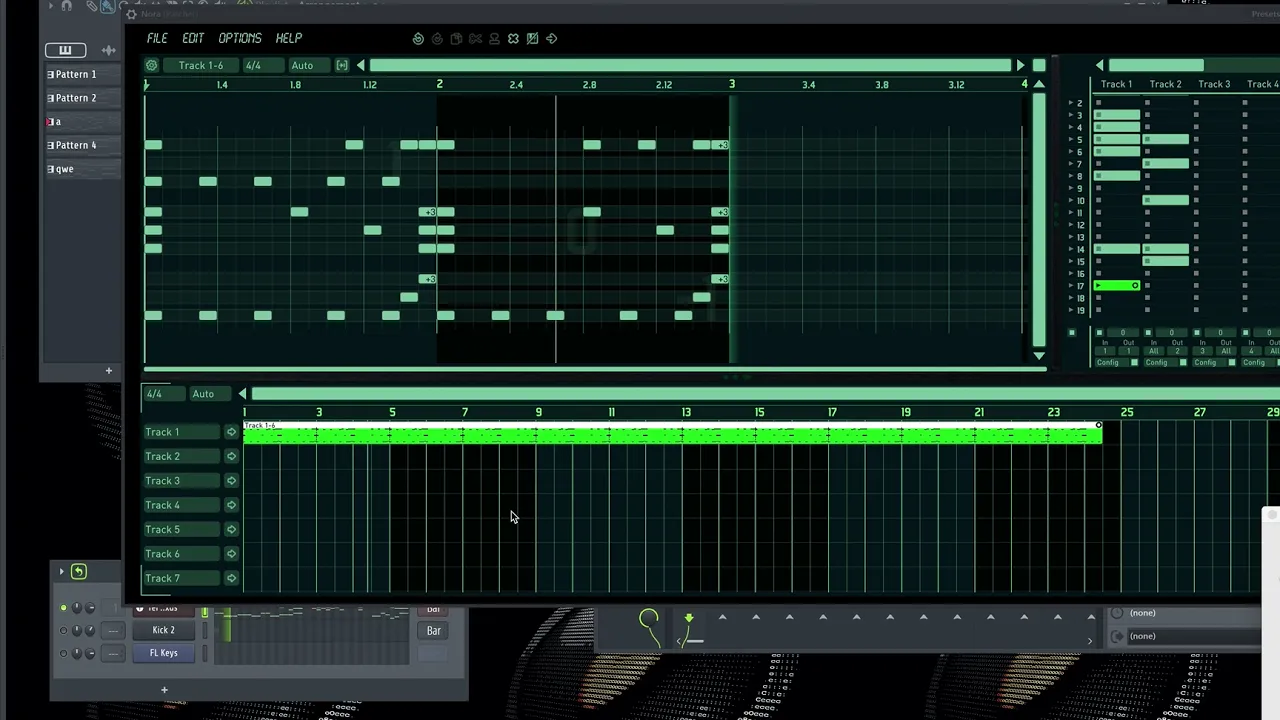Launch scene 14 with its play triangle
The width and height of the screenshot is (1280, 720).
click(x=1071, y=249)
